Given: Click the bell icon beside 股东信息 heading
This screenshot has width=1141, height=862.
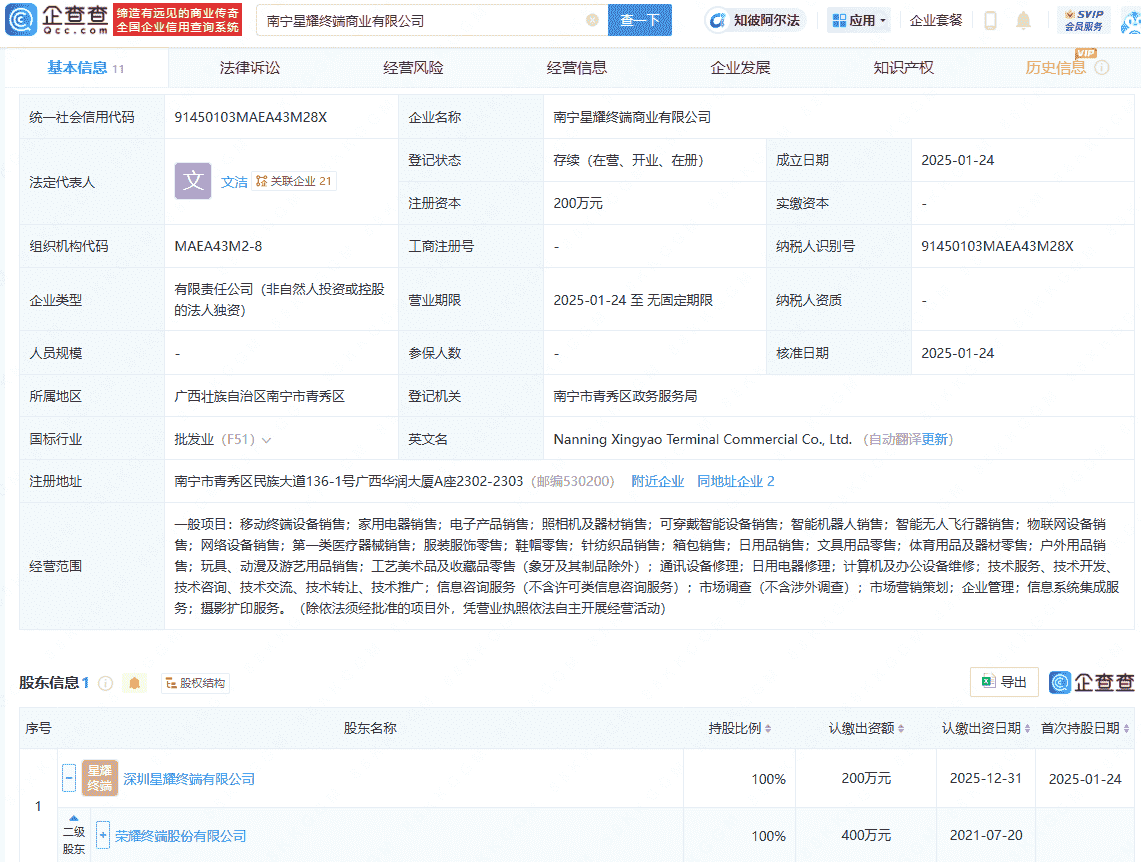Looking at the screenshot, I should pos(134,682).
